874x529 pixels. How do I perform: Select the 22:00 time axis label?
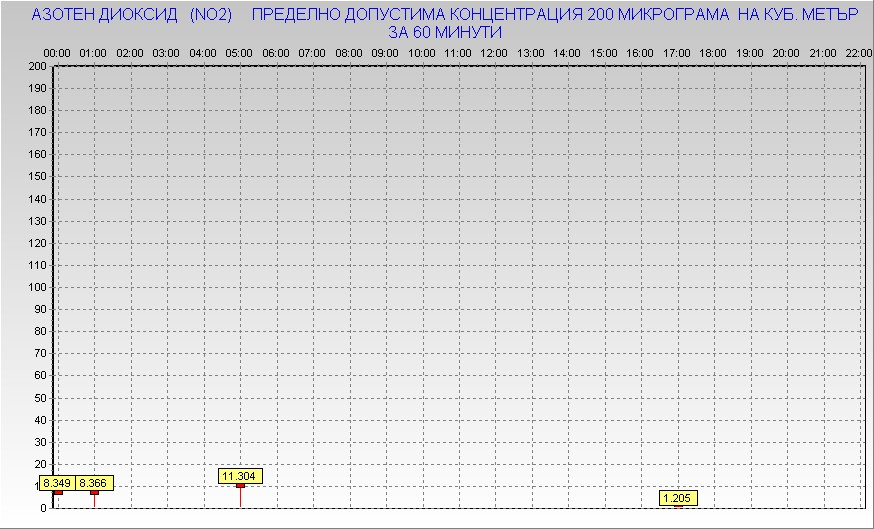(858, 52)
